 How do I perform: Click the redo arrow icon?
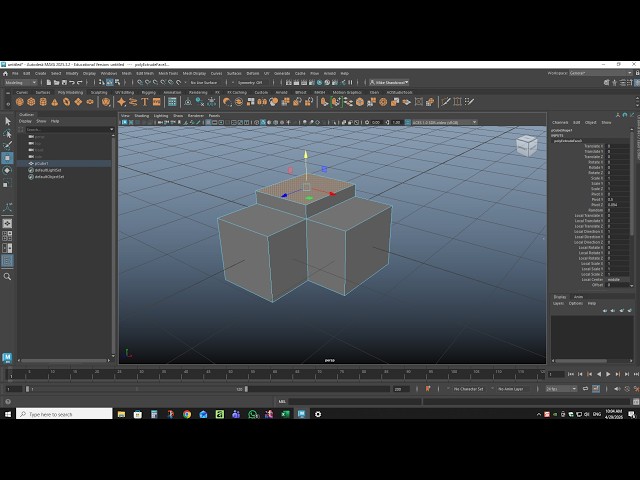coord(80,82)
